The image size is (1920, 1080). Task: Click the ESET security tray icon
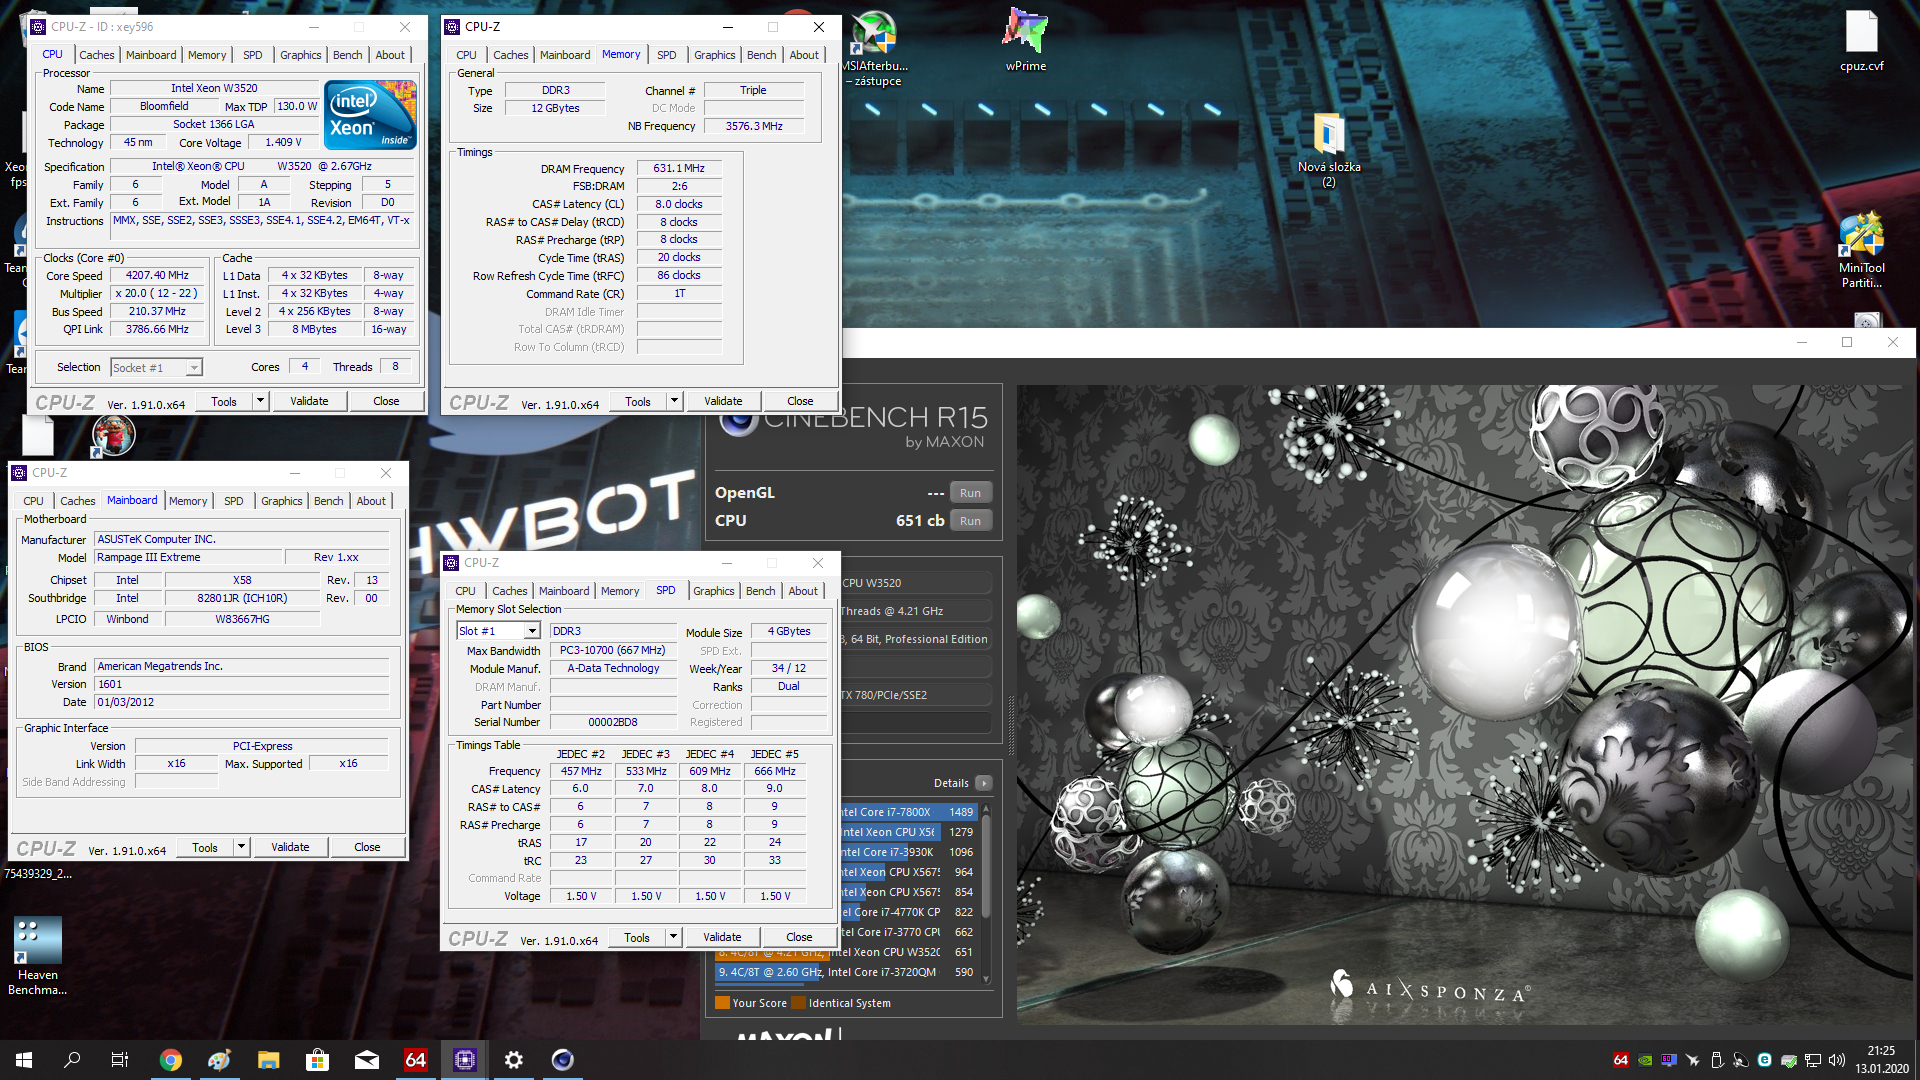click(1765, 1060)
